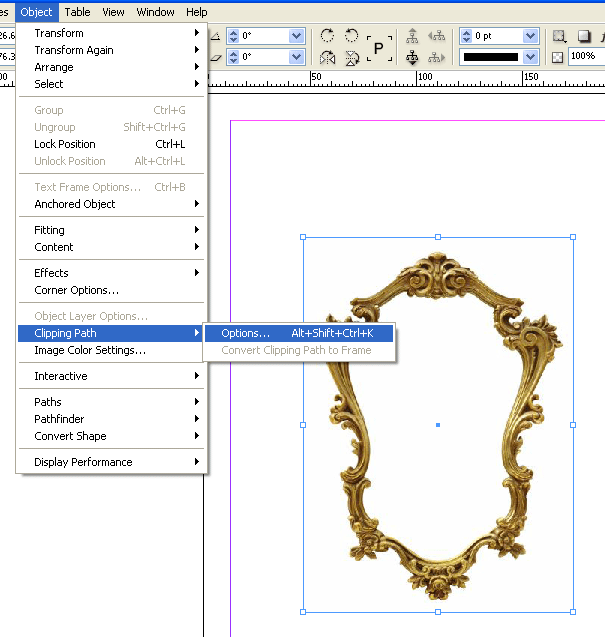Click the top-right selection handle of frame

573,237
